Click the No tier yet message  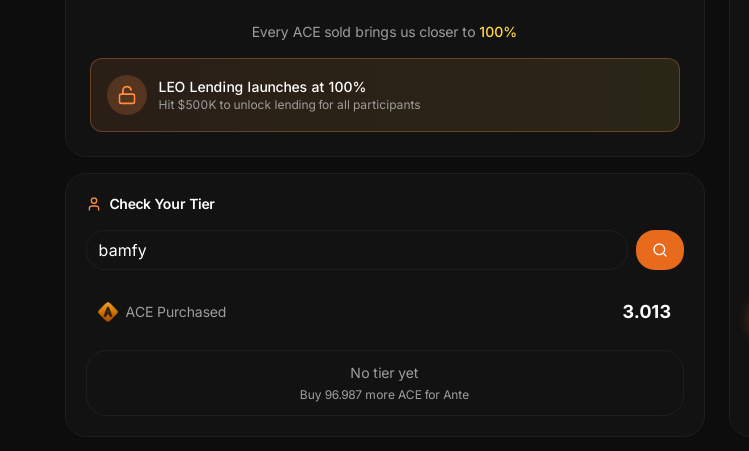[384, 373]
